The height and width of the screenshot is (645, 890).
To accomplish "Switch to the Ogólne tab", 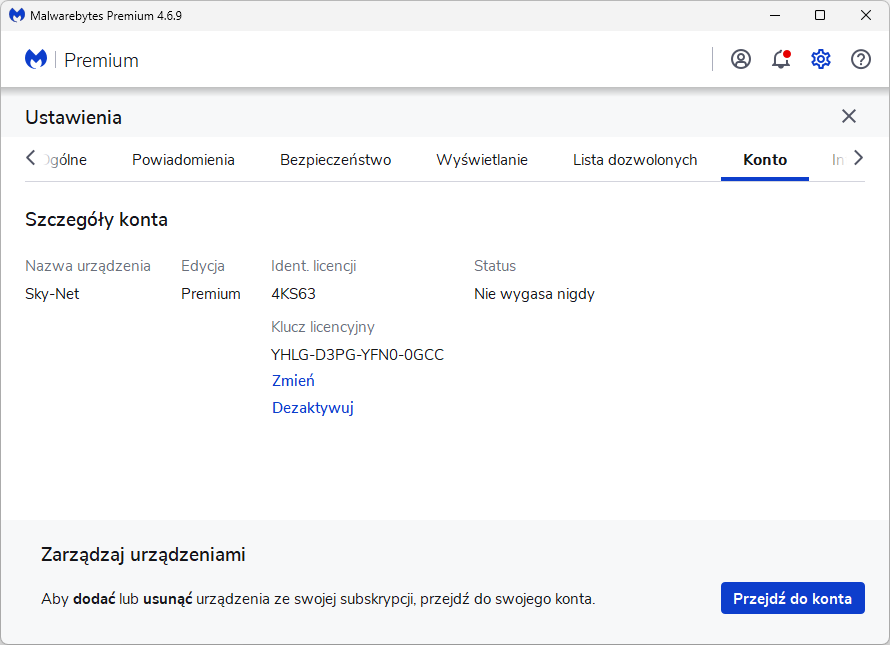I will point(65,160).
